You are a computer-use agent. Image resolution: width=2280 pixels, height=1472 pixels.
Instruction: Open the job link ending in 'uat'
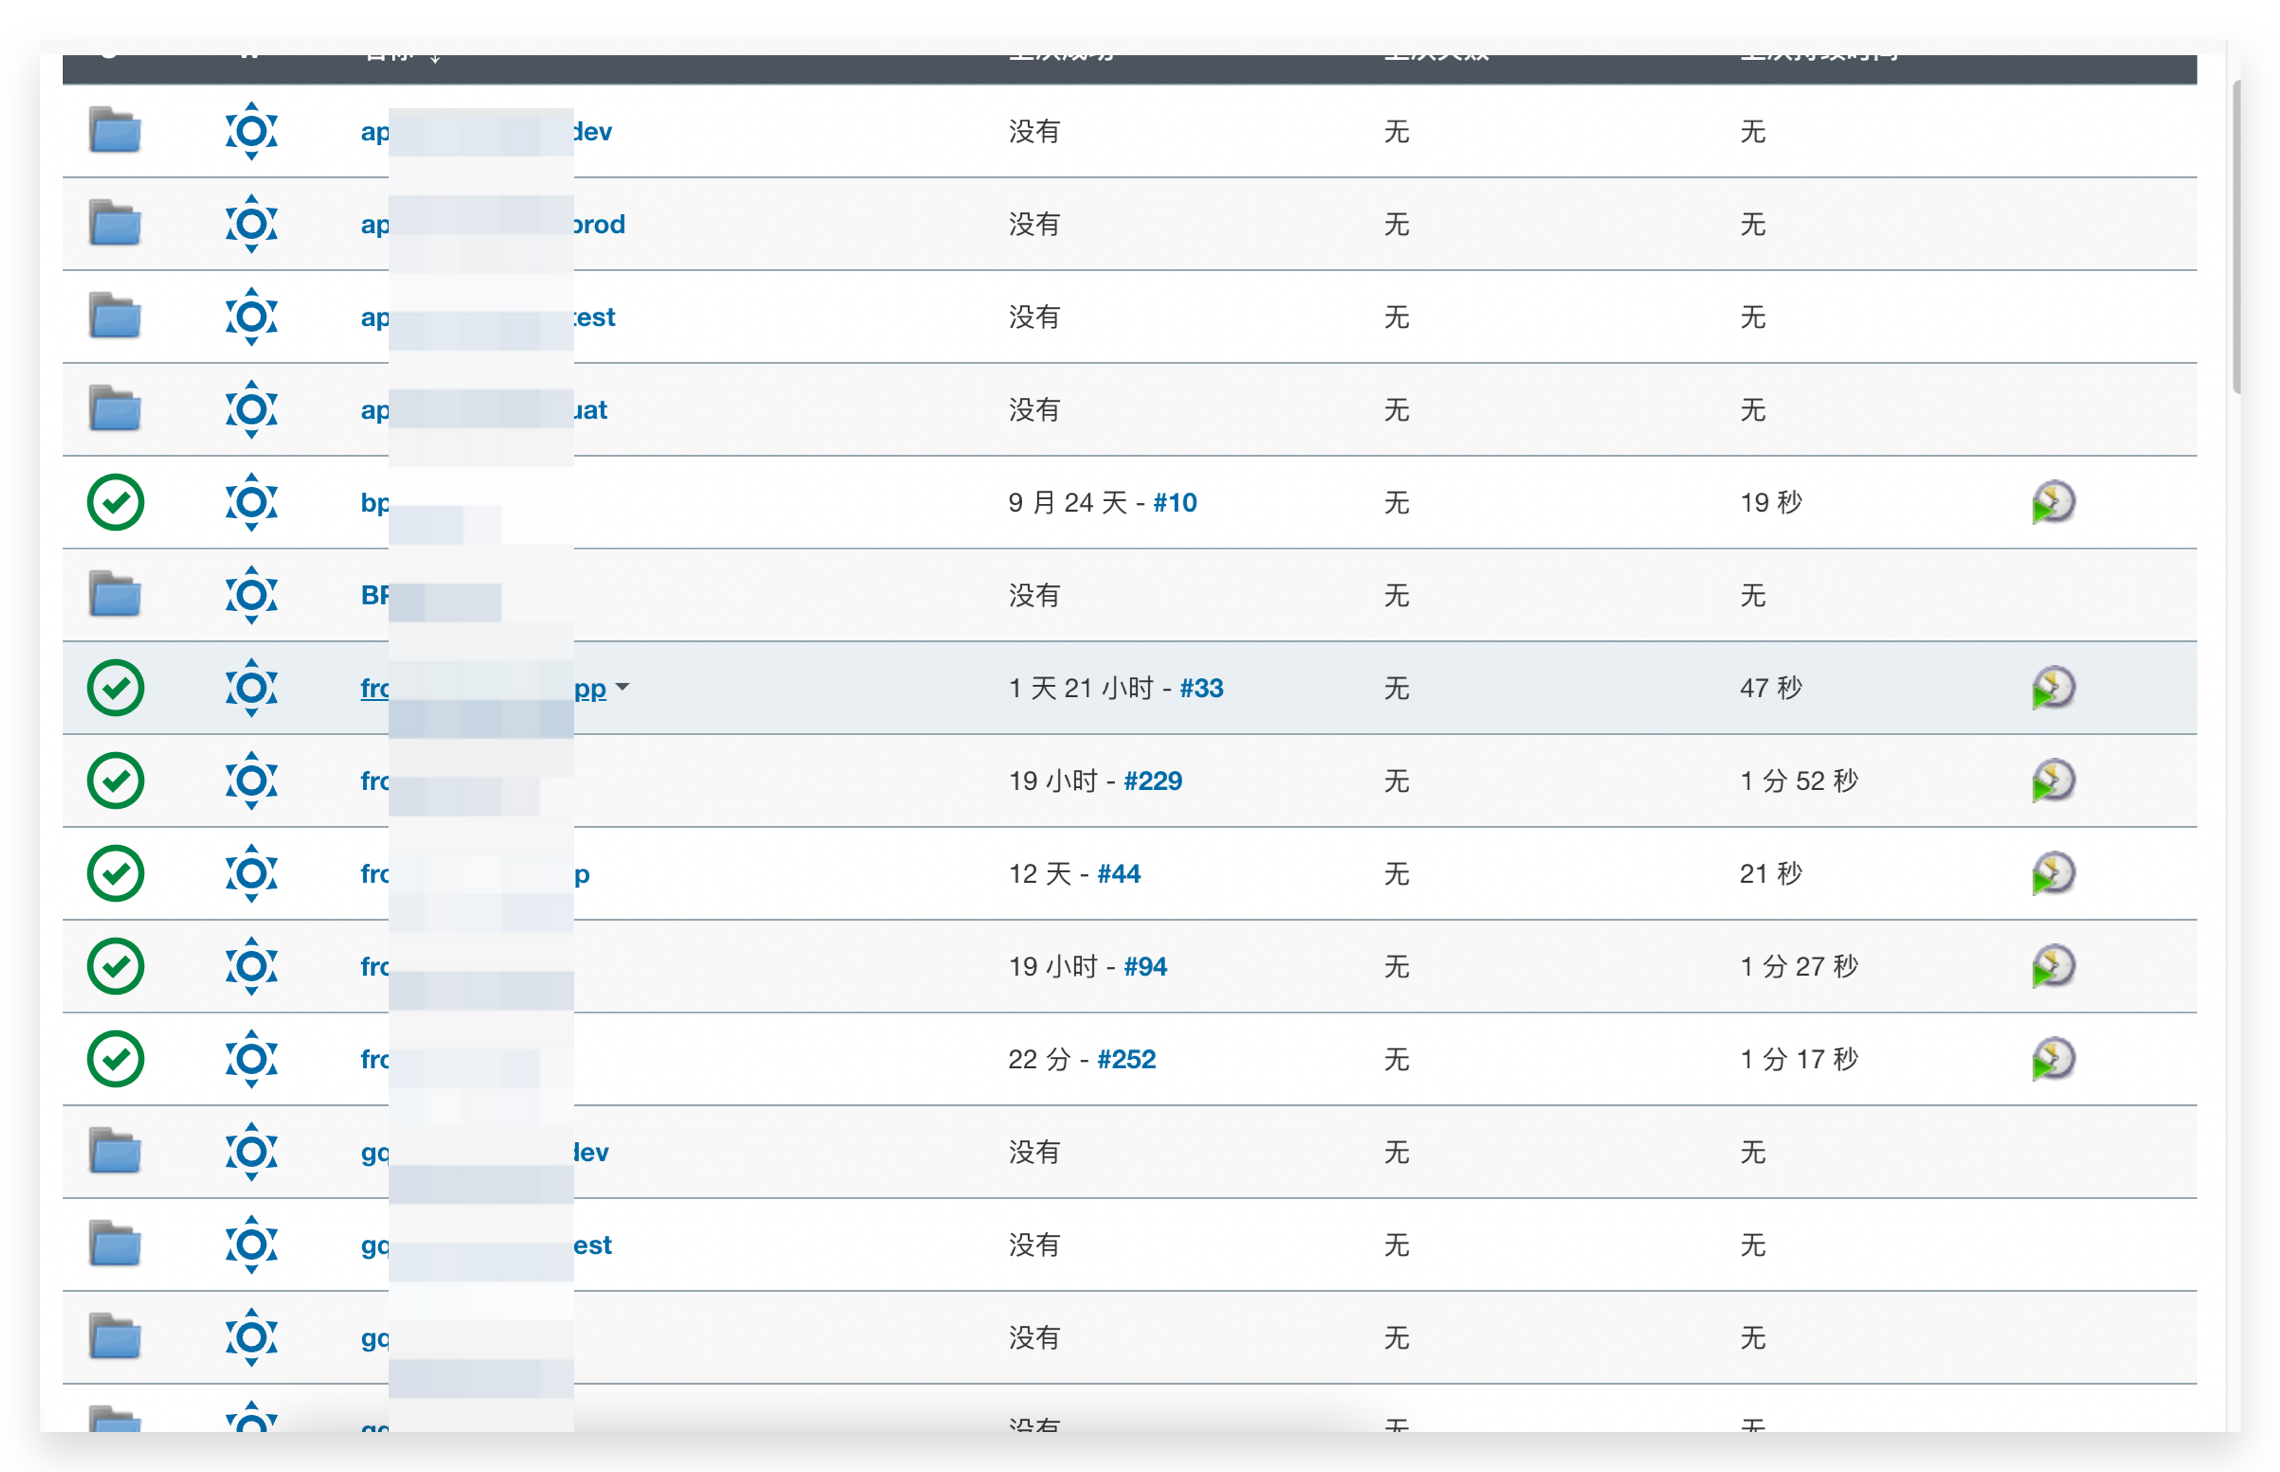coord(590,410)
